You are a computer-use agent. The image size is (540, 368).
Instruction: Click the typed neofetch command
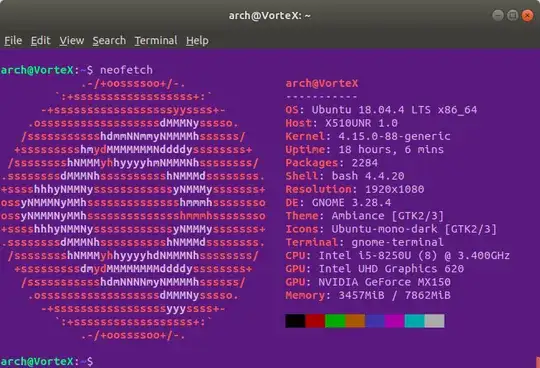coord(126,70)
